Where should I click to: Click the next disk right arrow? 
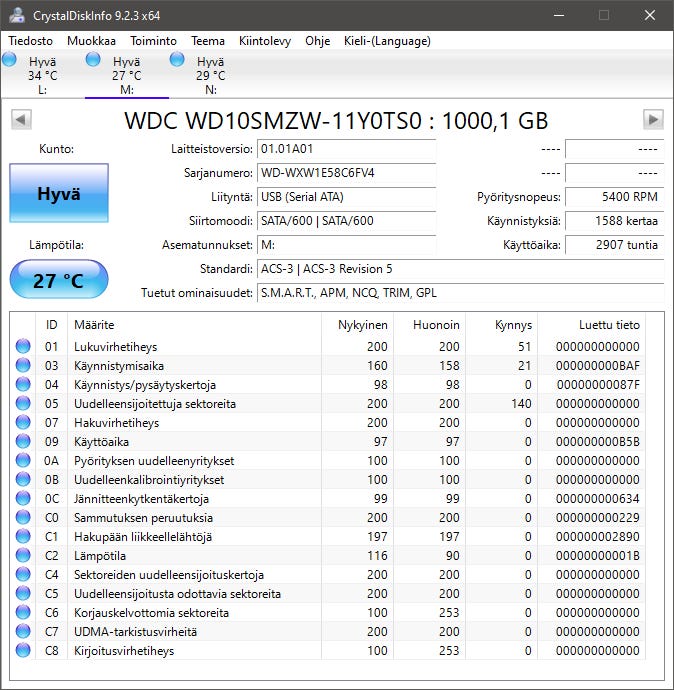click(653, 120)
